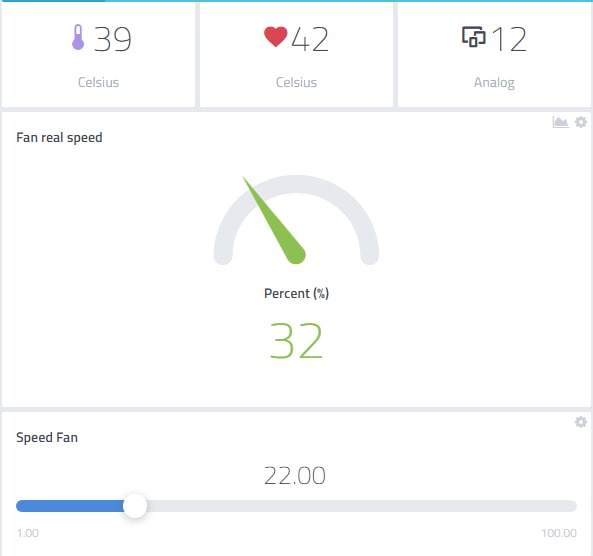Open settings gear of Speed Fan widget
Viewport: 593px width, 556px height.
581,422
